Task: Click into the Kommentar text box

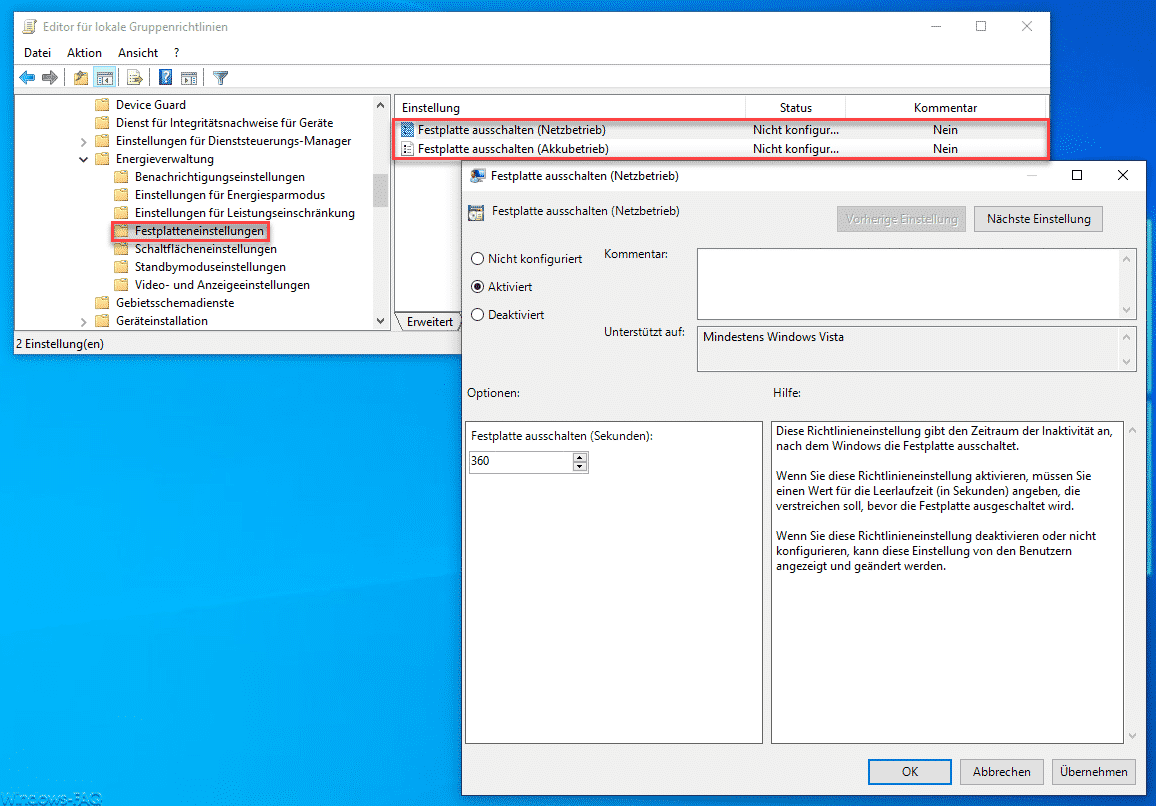Action: pos(908,284)
